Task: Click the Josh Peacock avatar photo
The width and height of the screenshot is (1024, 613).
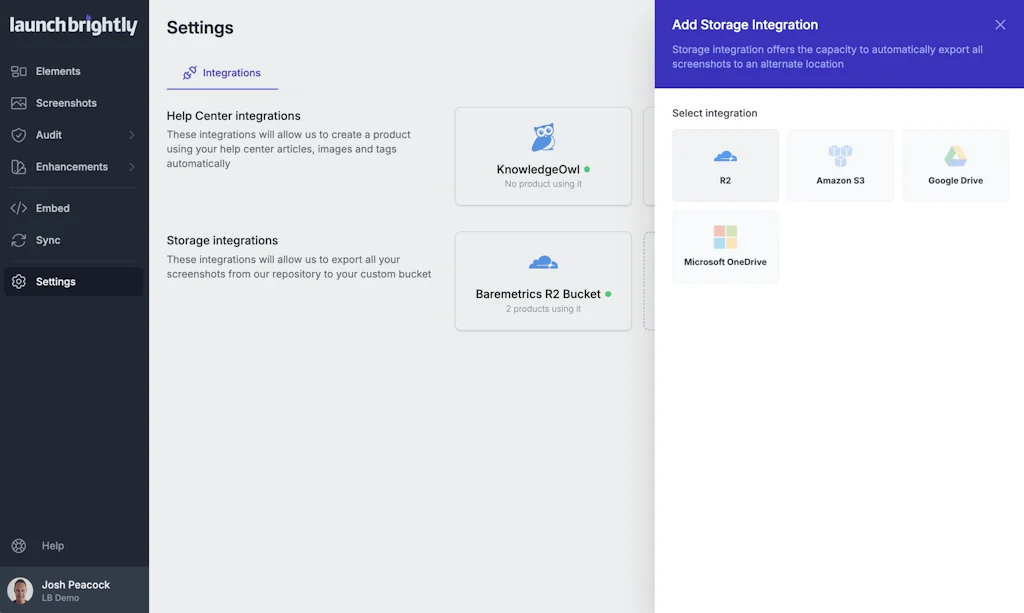Action: (20, 590)
